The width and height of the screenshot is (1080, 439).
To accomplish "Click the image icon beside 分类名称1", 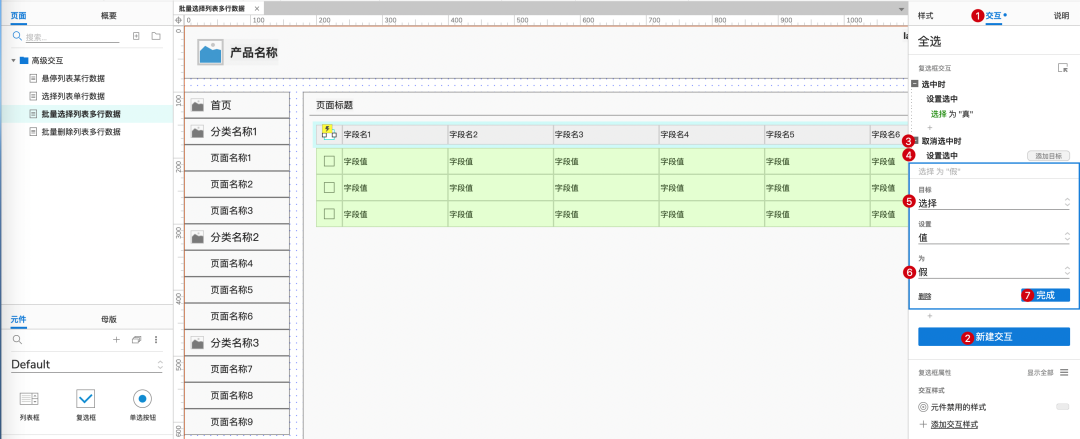I will pyautogui.click(x=197, y=132).
